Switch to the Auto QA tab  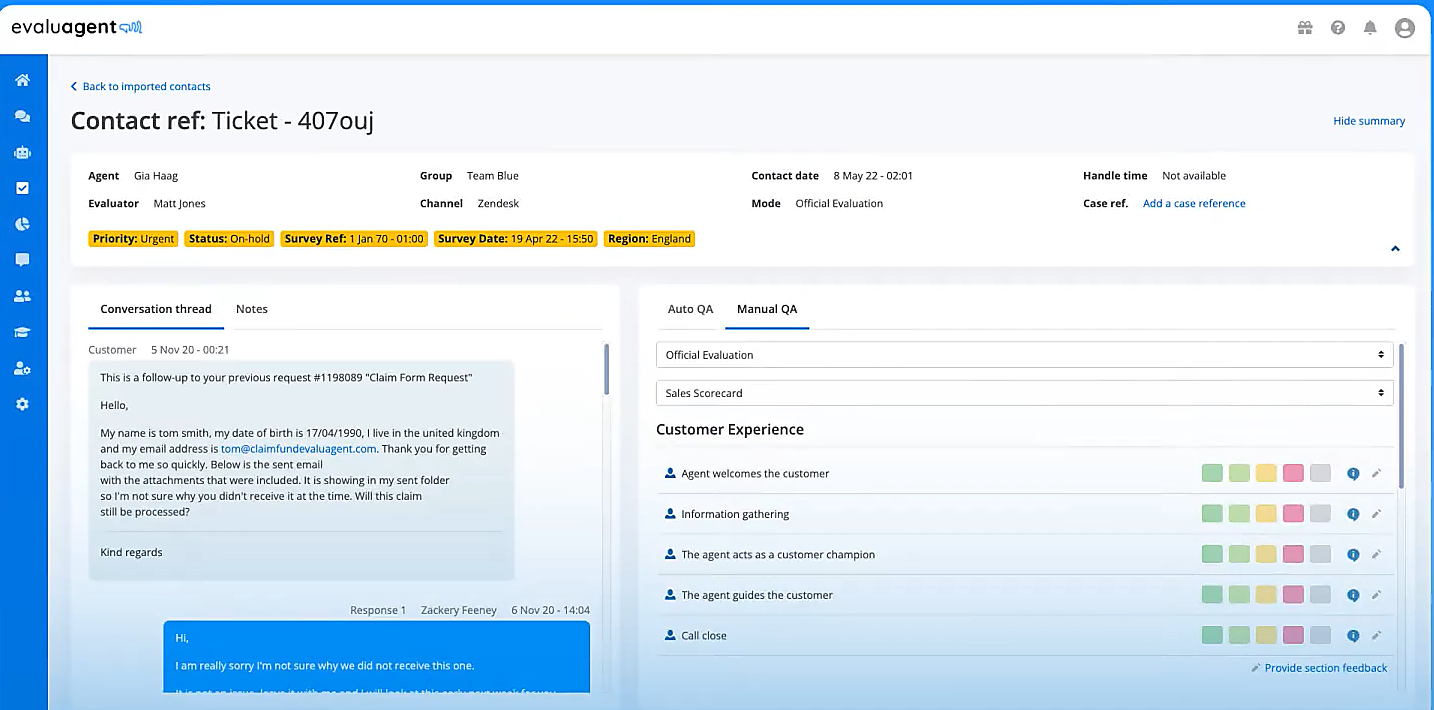click(690, 309)
